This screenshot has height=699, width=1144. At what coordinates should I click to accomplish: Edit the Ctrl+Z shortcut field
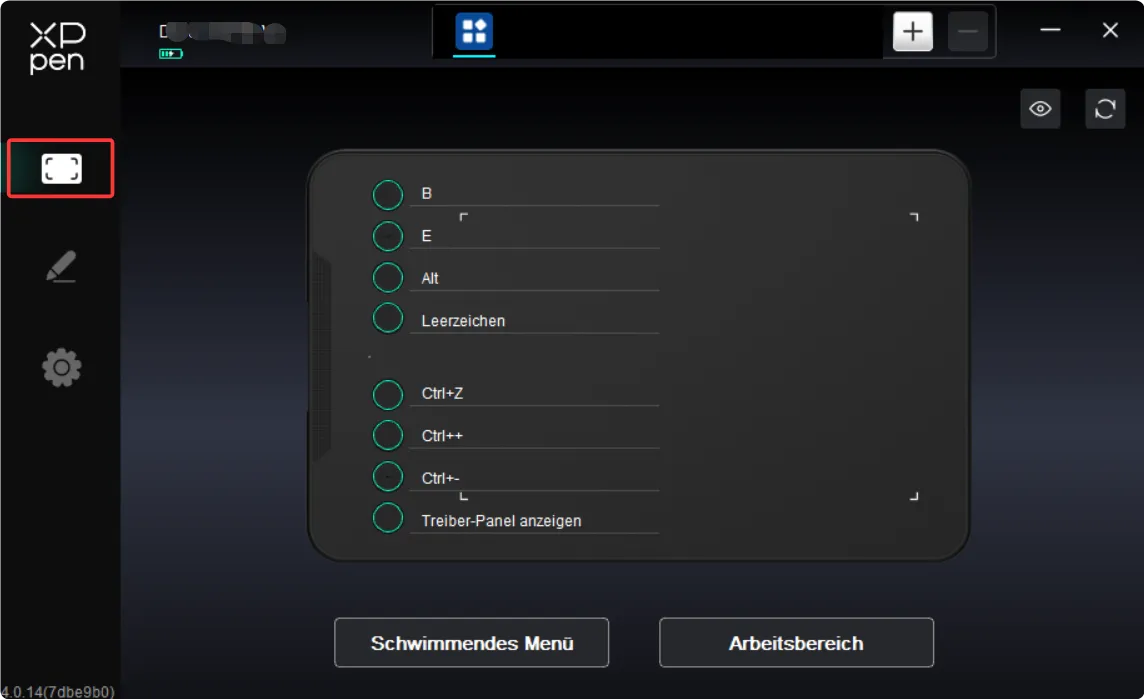pyautogui.click(x=534, y=393)
